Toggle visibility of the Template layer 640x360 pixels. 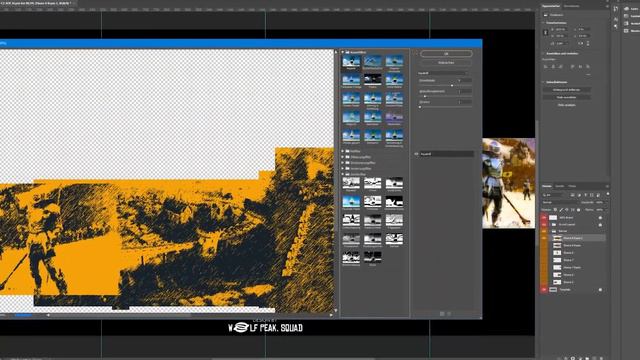coord(544,289)
